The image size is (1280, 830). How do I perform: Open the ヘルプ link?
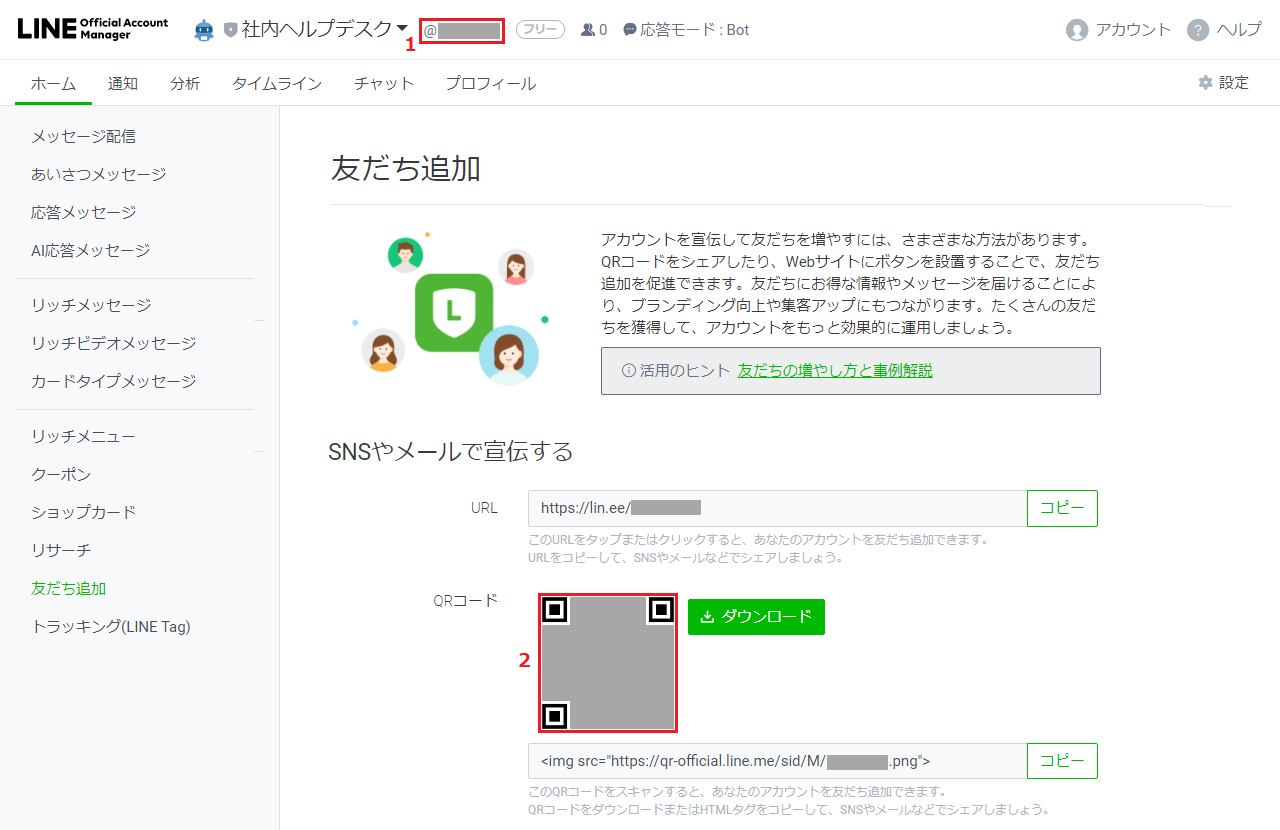1239,30
